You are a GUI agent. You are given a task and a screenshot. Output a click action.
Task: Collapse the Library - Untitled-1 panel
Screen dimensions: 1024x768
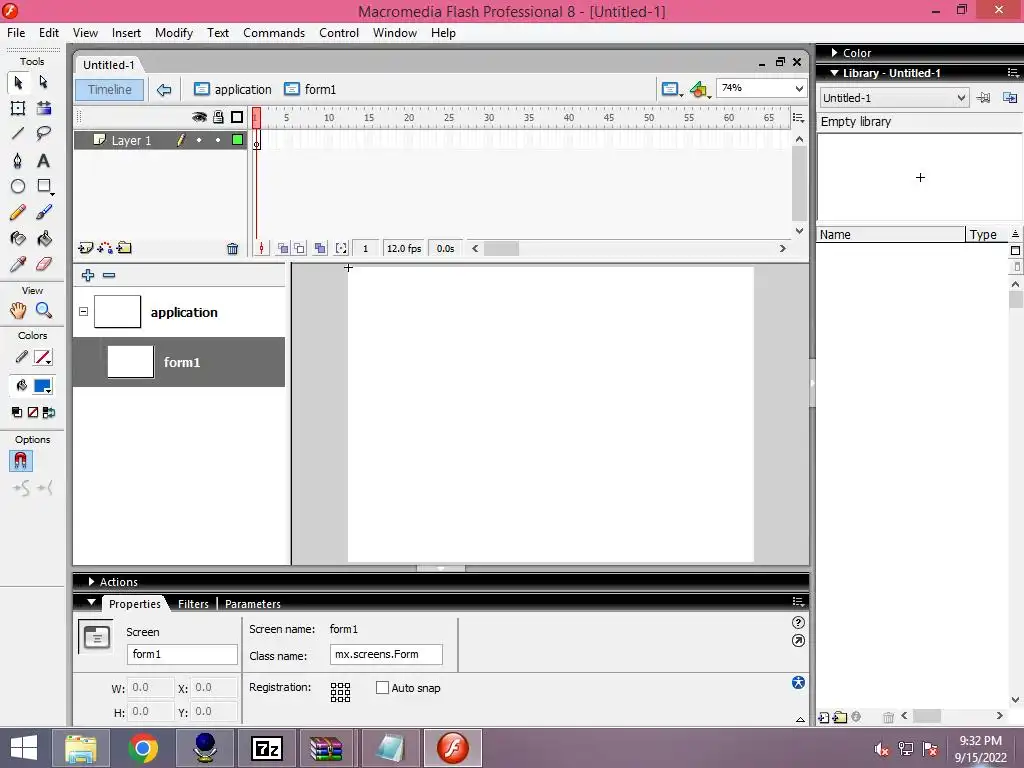(835, 73)
